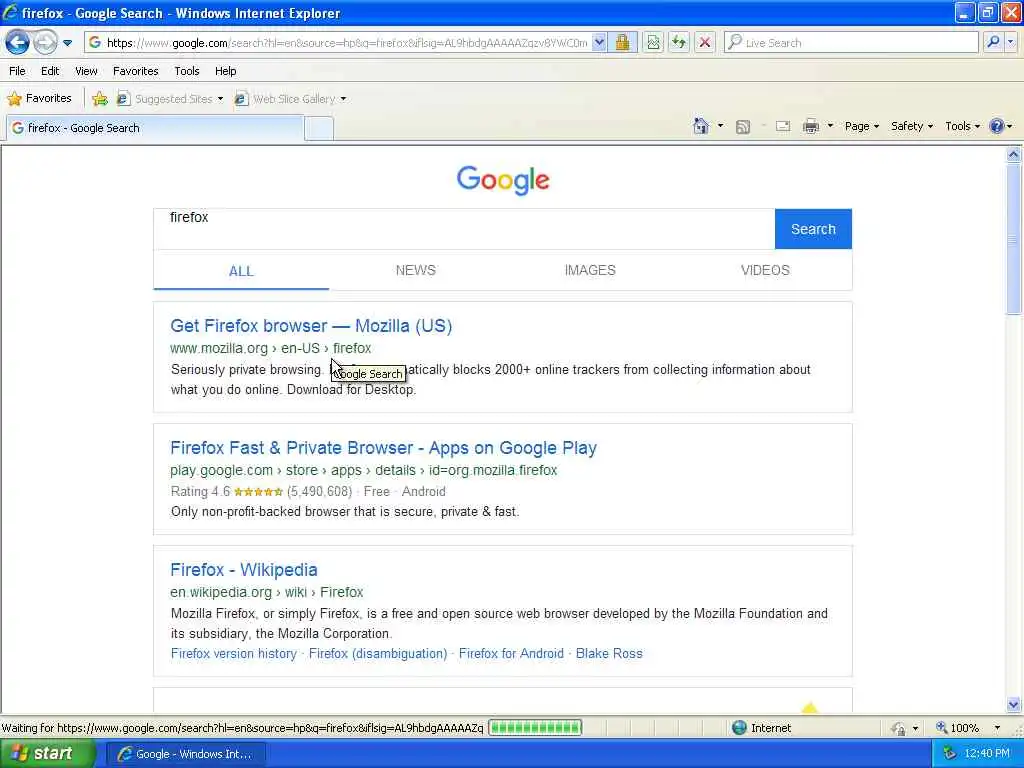1024x768 pixels.
Task: Click the Home icon in command bar
Action: click(x=701, y=126)
